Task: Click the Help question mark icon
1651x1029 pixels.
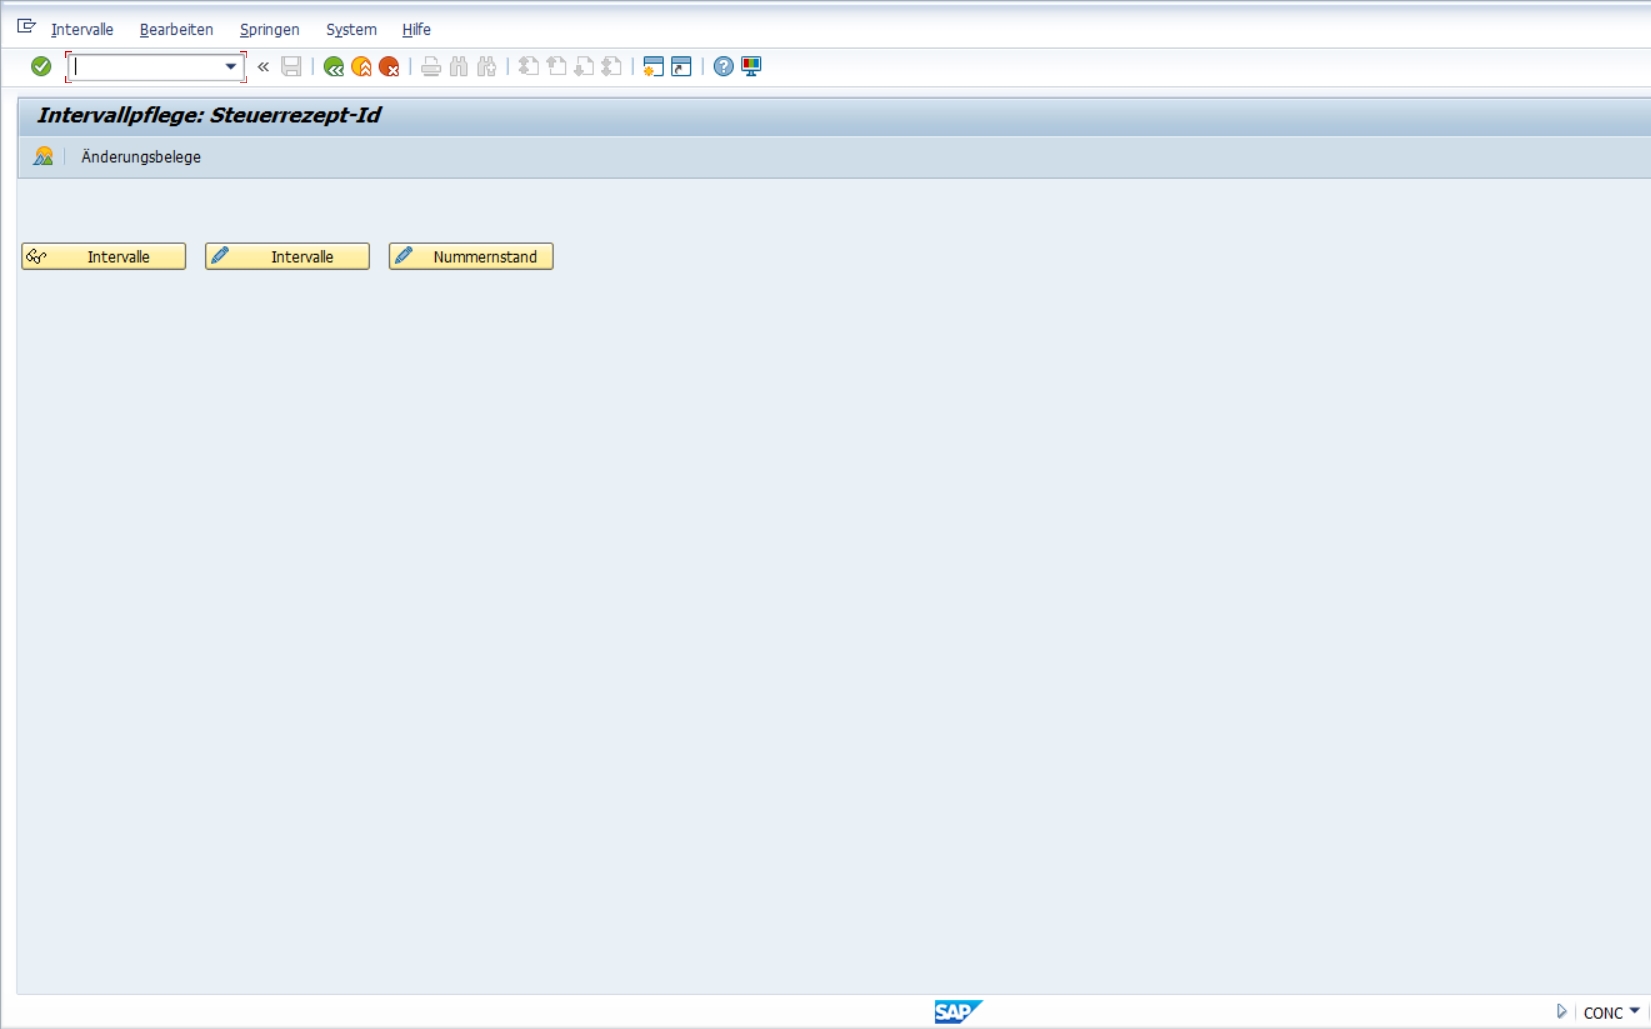Action: [x=723, y=67]
